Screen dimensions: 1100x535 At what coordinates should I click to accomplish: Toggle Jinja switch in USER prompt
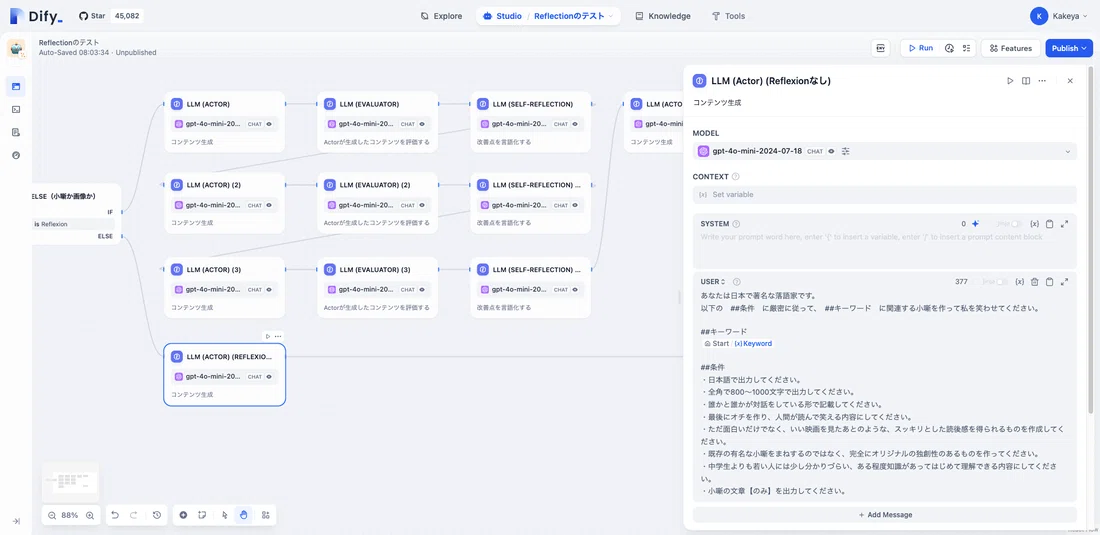click(1002, 282)
